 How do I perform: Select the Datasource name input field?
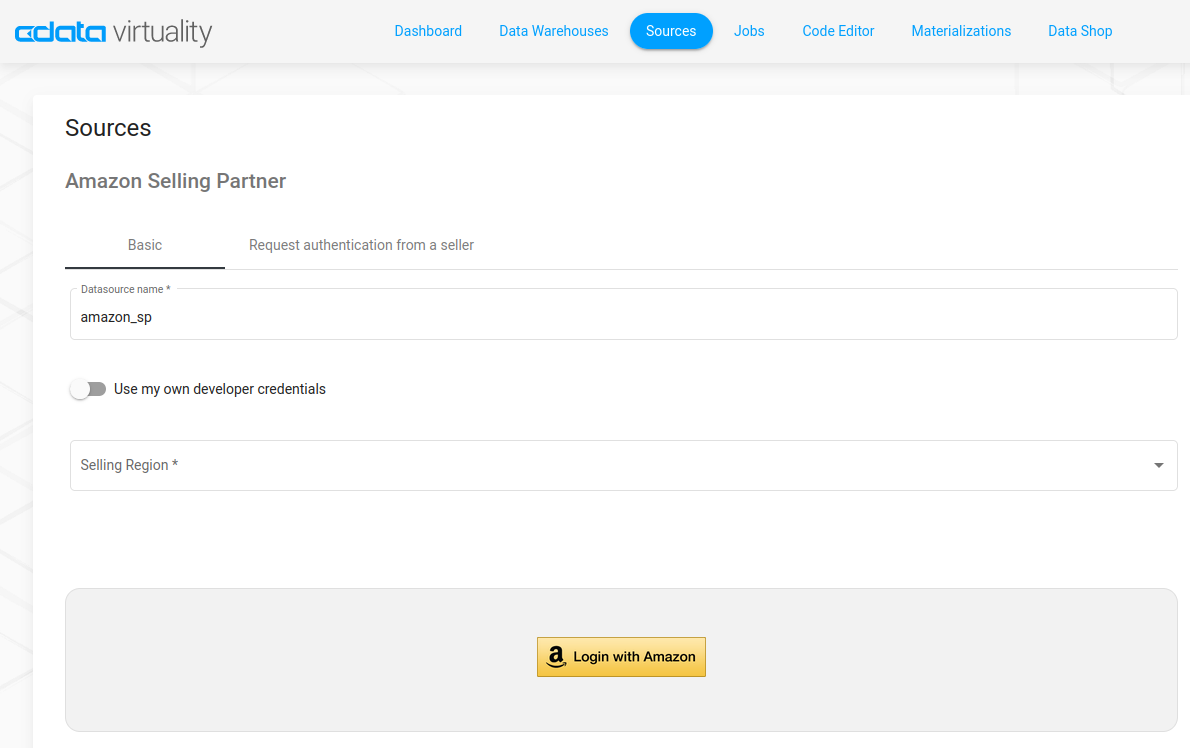coord(622,313)
